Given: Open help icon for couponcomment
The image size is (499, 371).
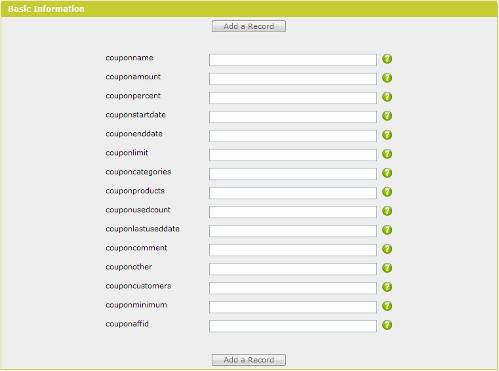Looking at the screenshot, I should [387, 249].
